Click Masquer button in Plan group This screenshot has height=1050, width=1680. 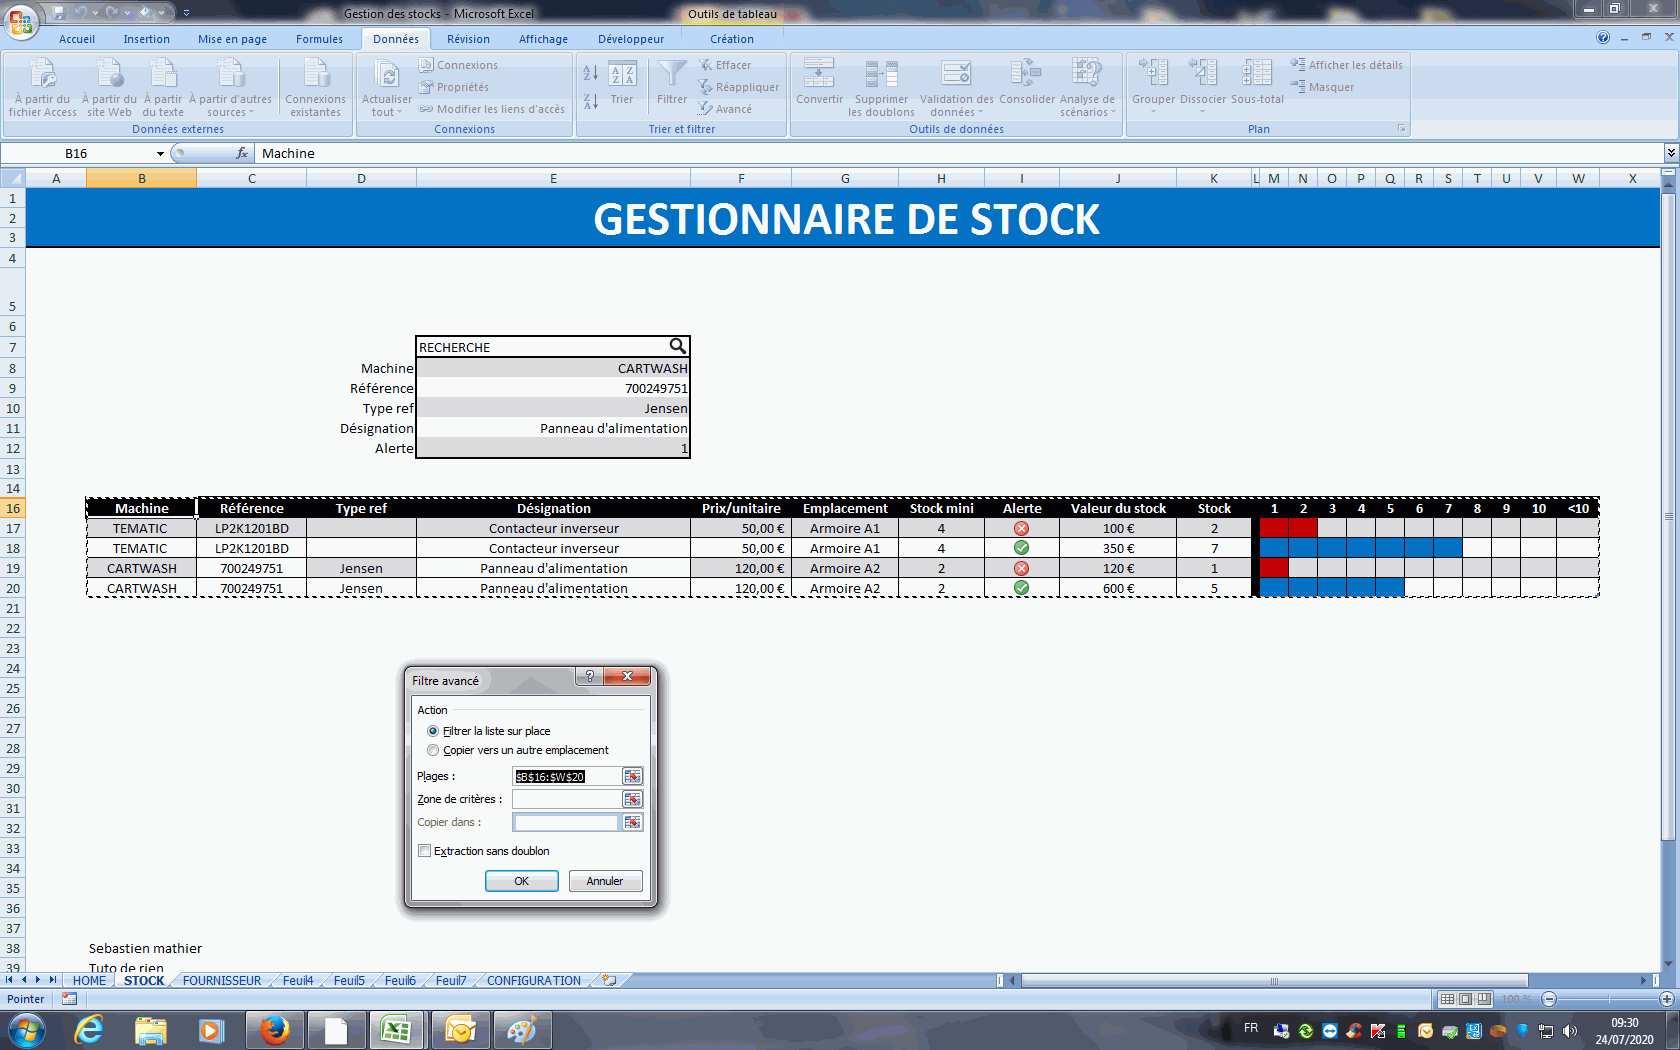click(1322, 87)
